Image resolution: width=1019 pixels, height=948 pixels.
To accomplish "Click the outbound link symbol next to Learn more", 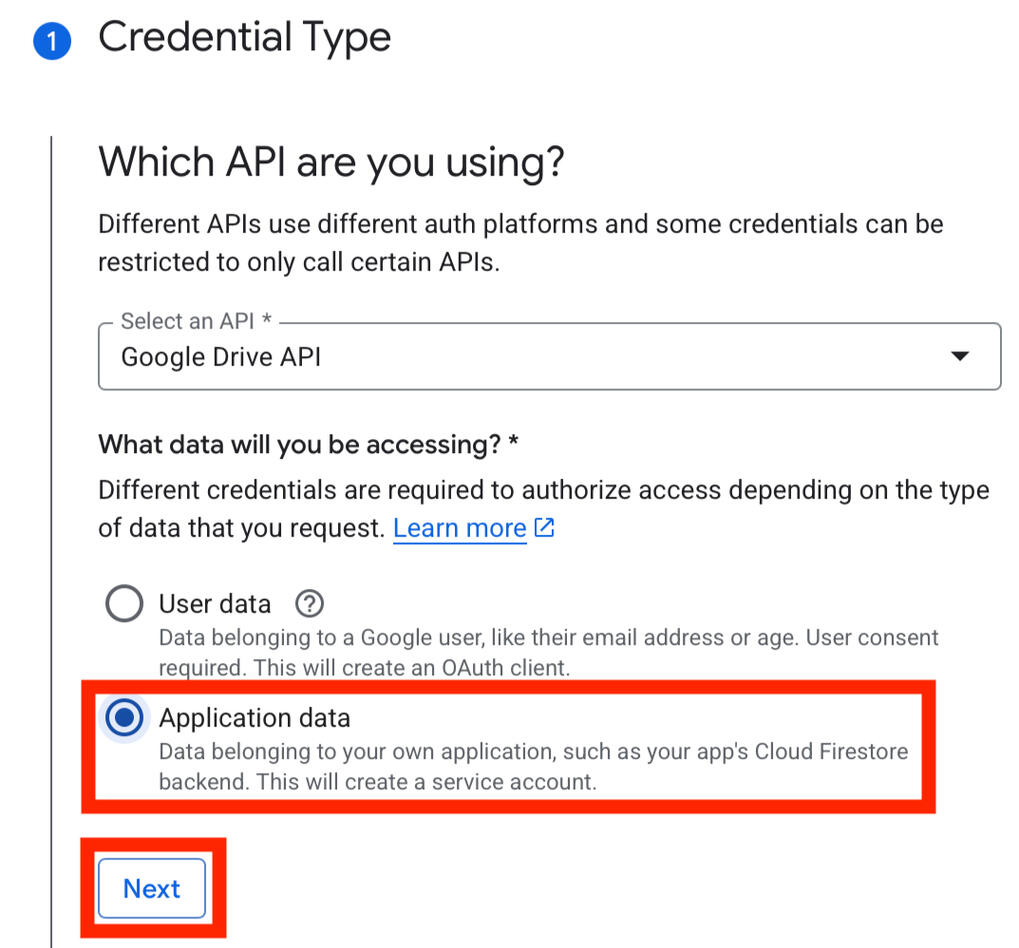I will click(543, 527).
